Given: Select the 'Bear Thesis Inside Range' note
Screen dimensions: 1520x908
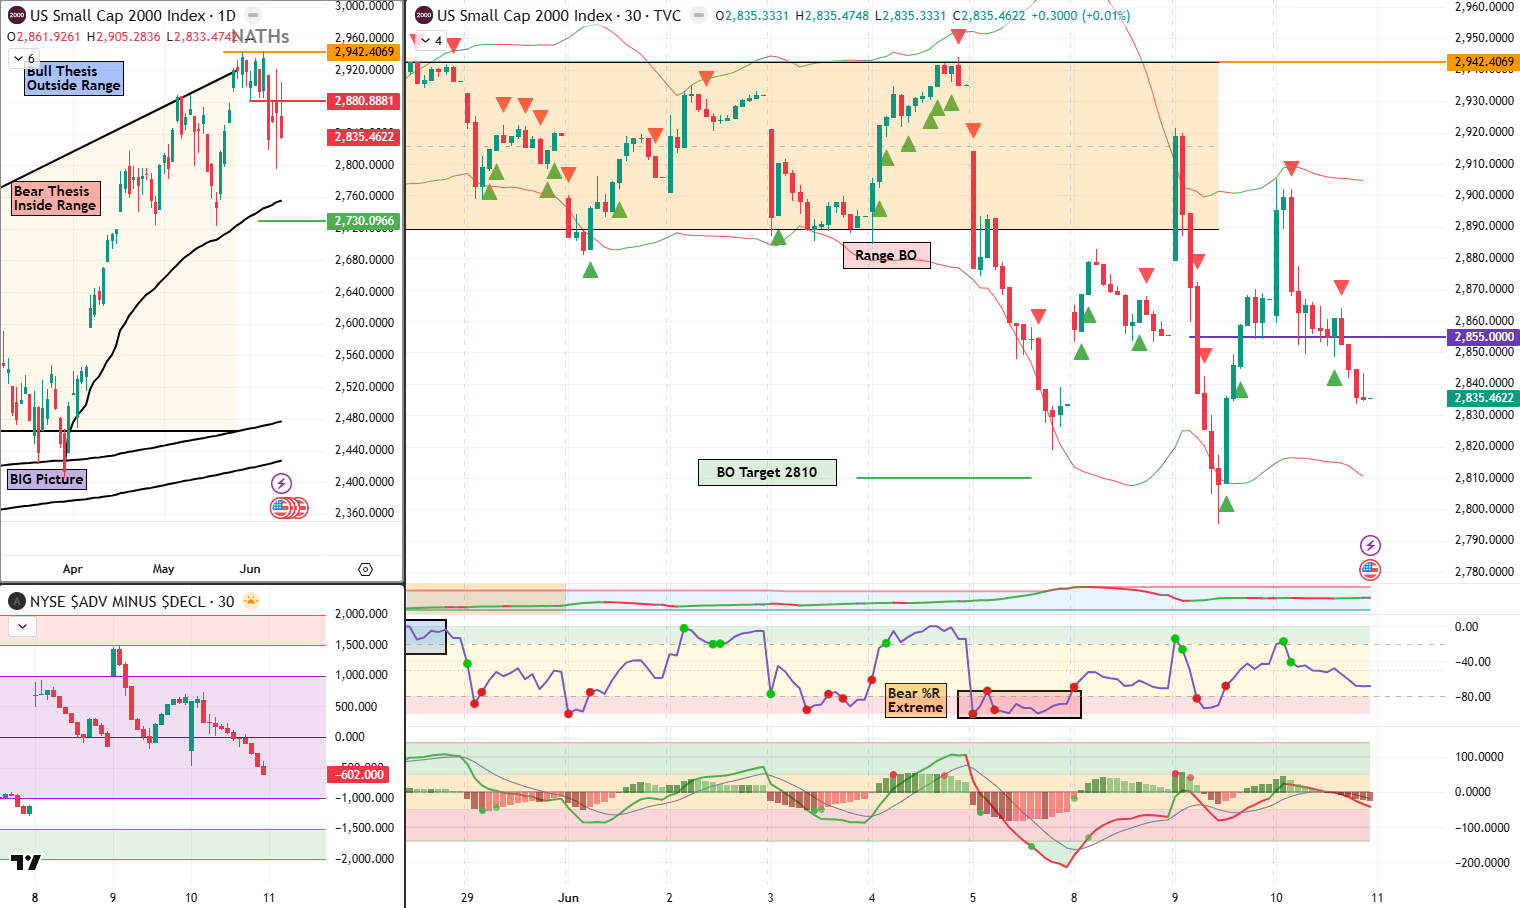Looking at the screenshot, I should click(55, 198).
